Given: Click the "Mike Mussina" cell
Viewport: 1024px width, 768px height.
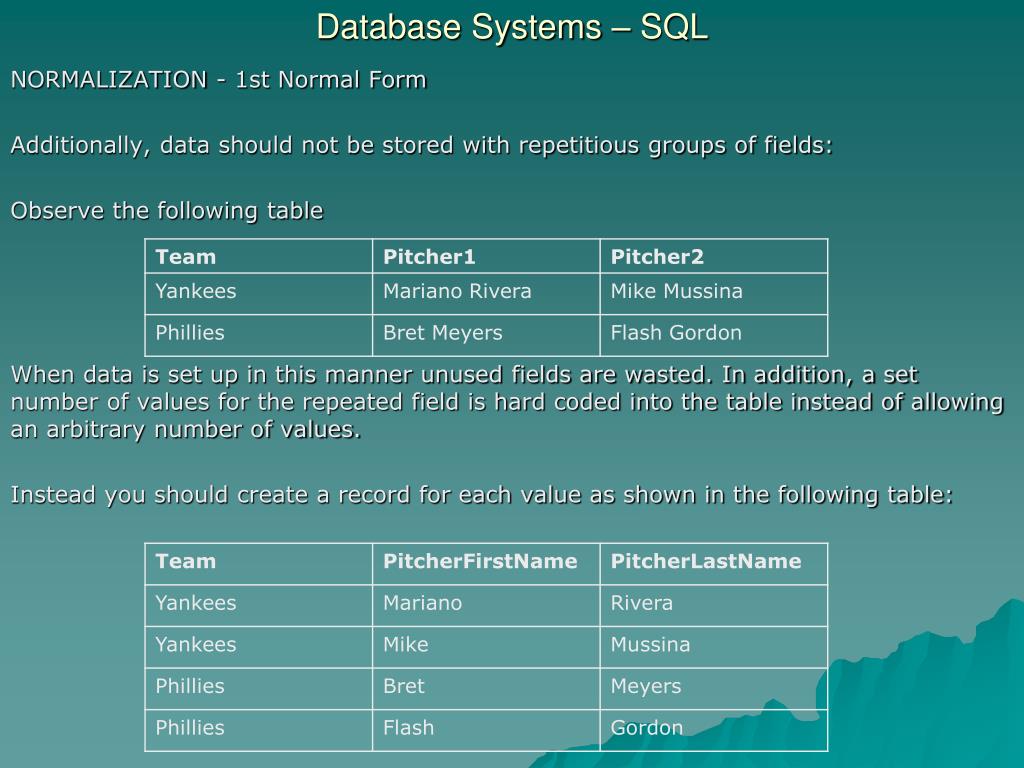Looking at the screenshot, I should coord(714,294).
